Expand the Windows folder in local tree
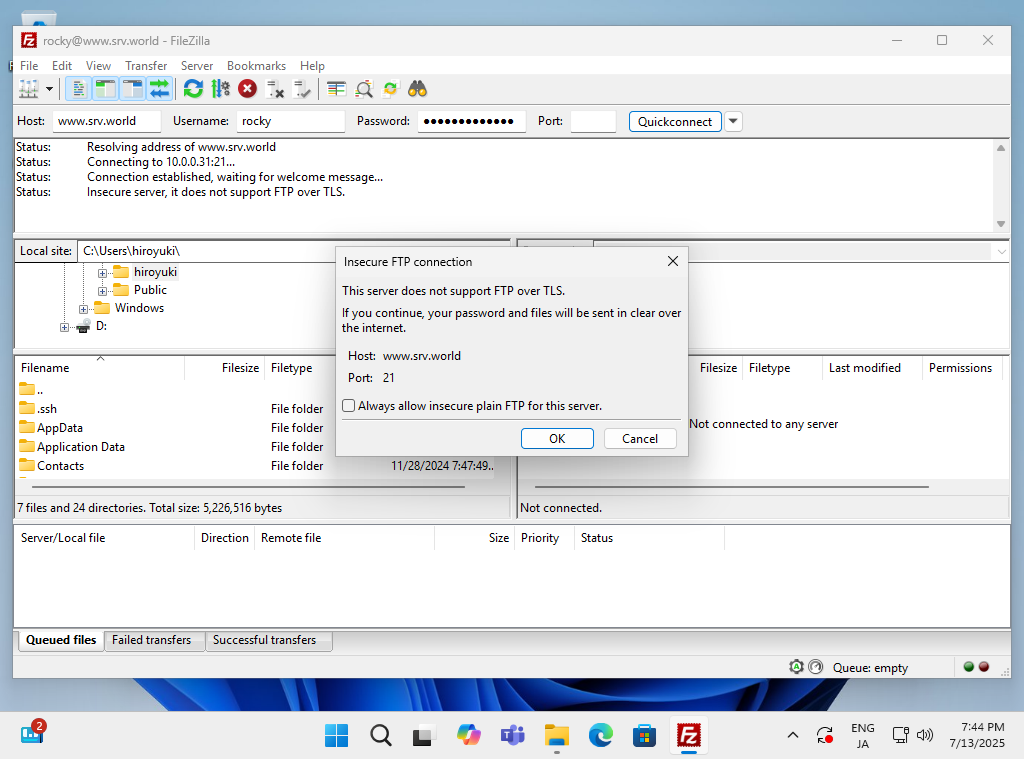The image size is (1024, 759). coord(83,308)
